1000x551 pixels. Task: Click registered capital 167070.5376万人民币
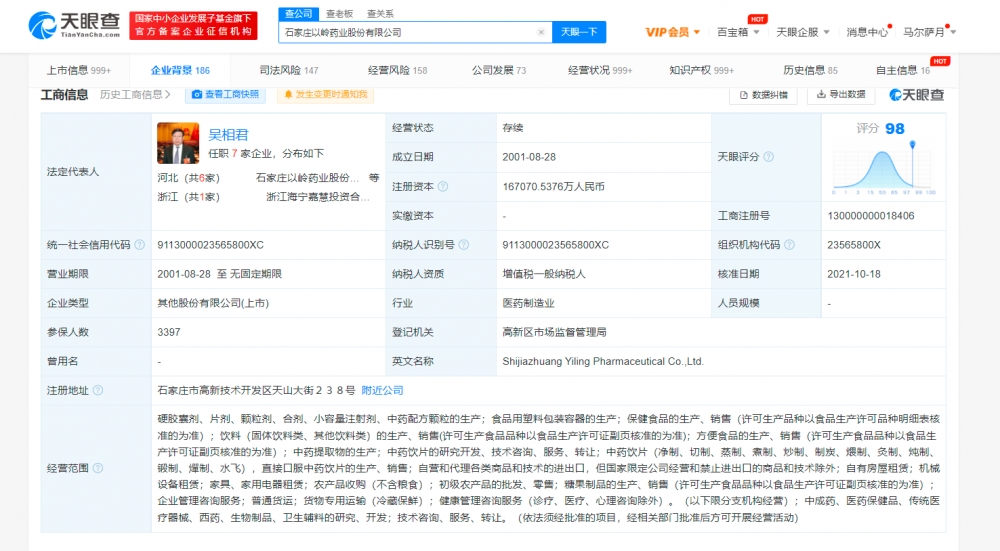554,187
